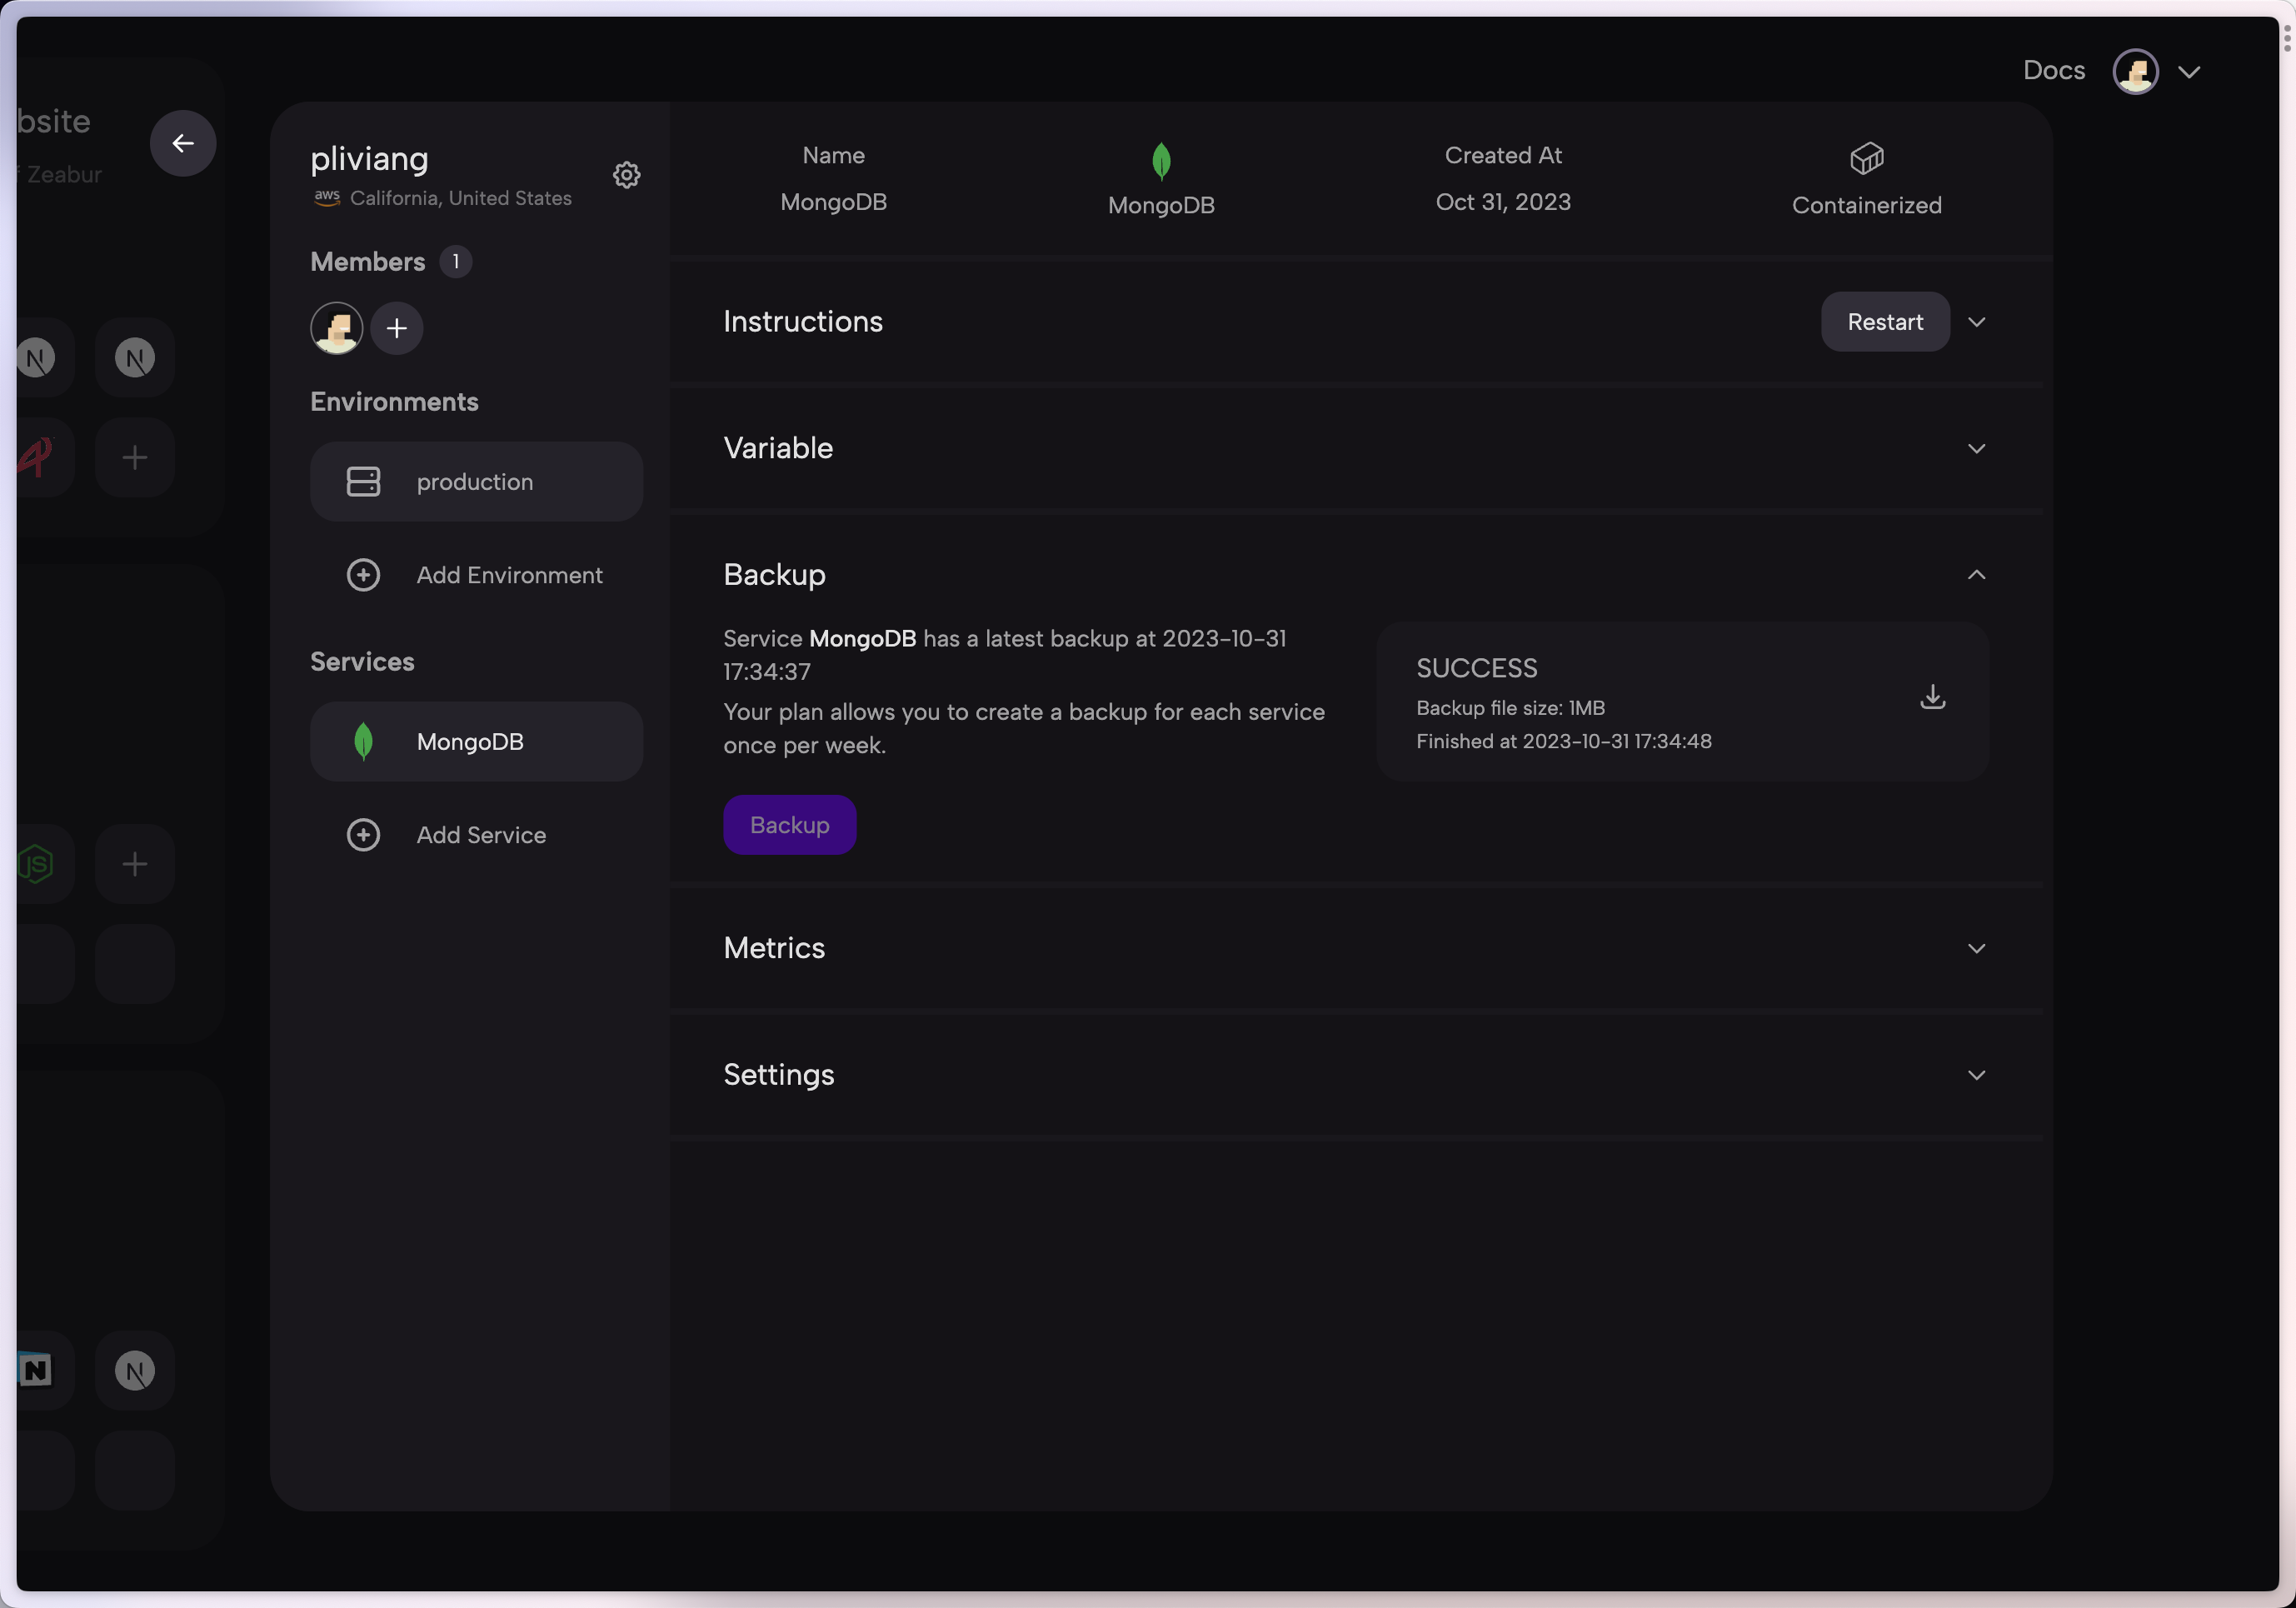Click the member avatar under Members
Viewport: 2296px width, 1608px height.
pyautogui.click(x=336, y=328)
